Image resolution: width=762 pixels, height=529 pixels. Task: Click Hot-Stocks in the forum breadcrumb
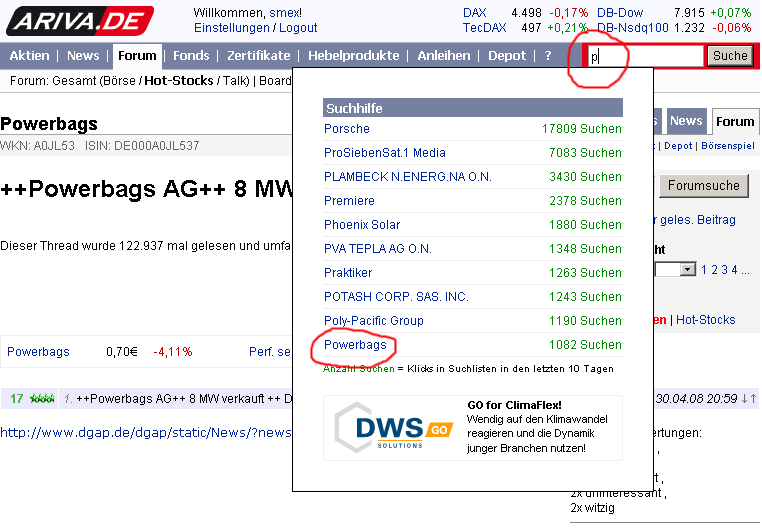point(179,81)
